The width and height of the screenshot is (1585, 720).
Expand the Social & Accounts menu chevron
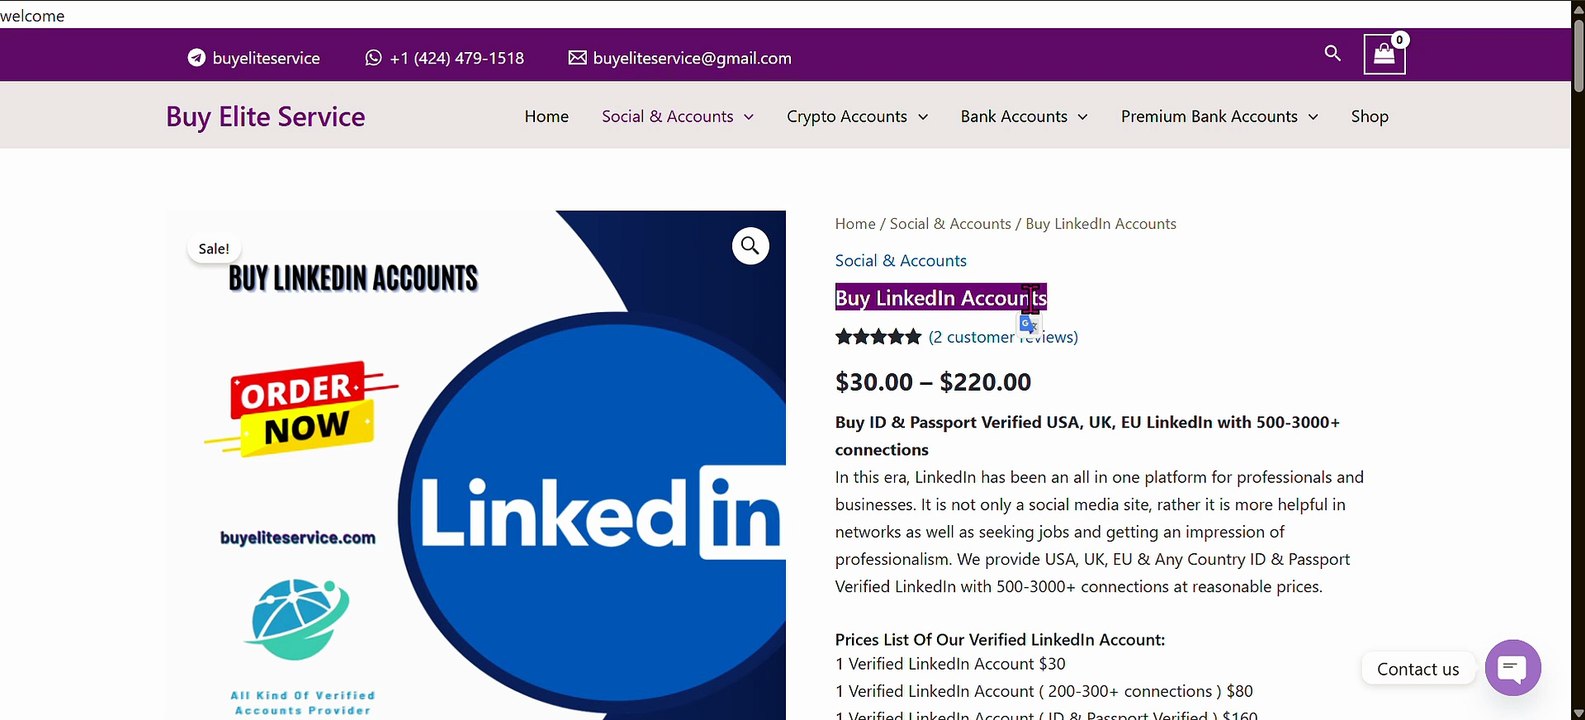click(748, 117)
